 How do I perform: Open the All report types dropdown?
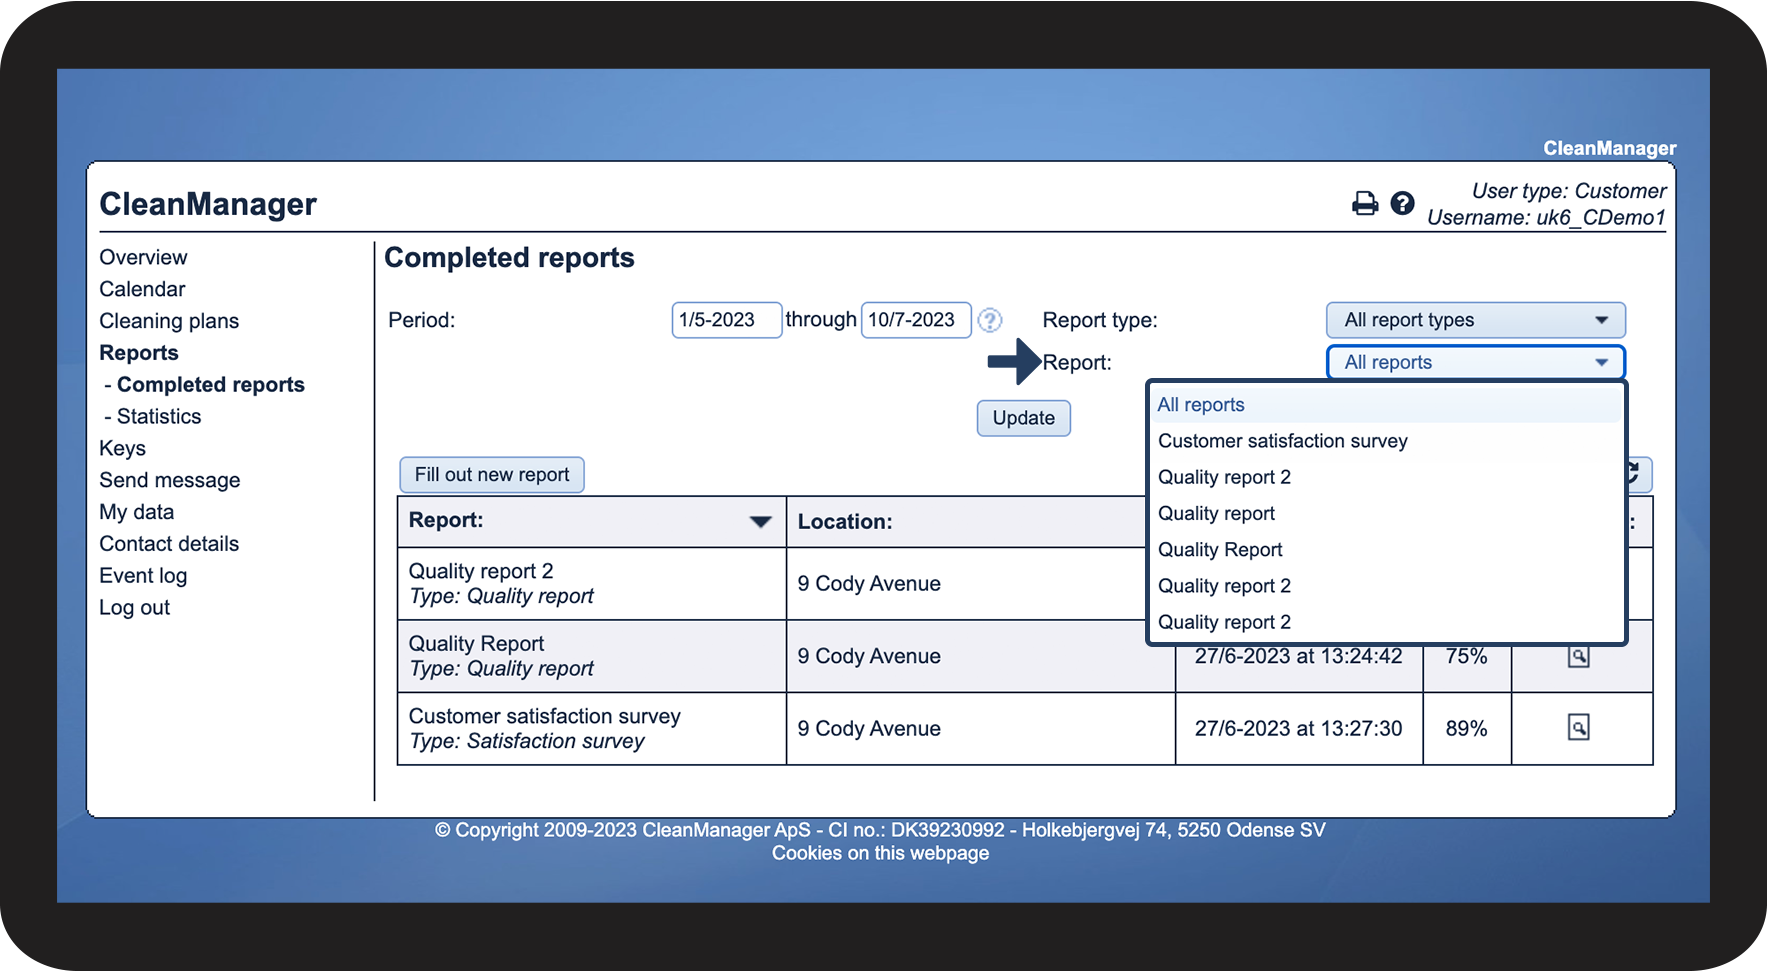[1475, 320]
